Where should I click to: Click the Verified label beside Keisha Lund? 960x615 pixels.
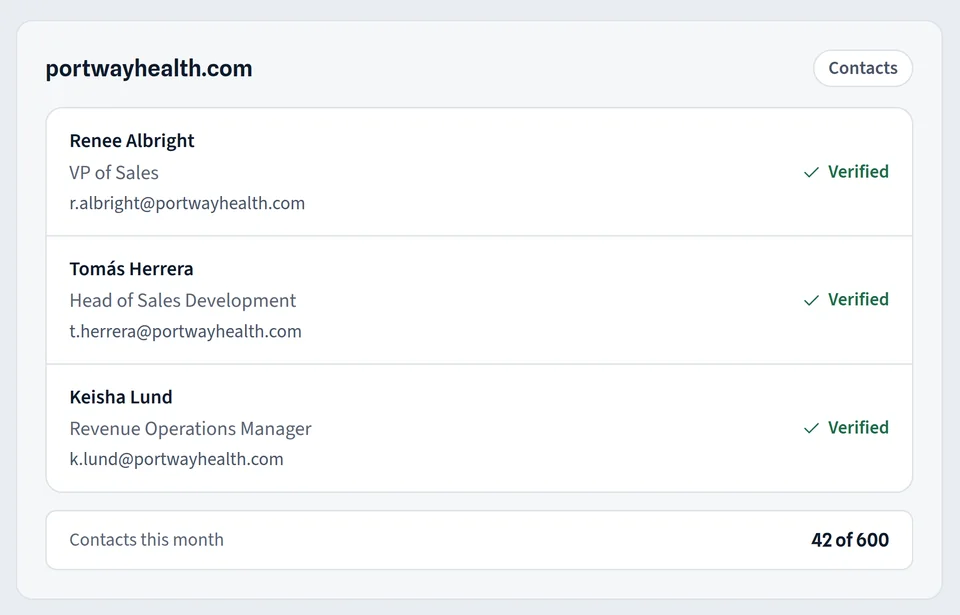tap(858, 428)
